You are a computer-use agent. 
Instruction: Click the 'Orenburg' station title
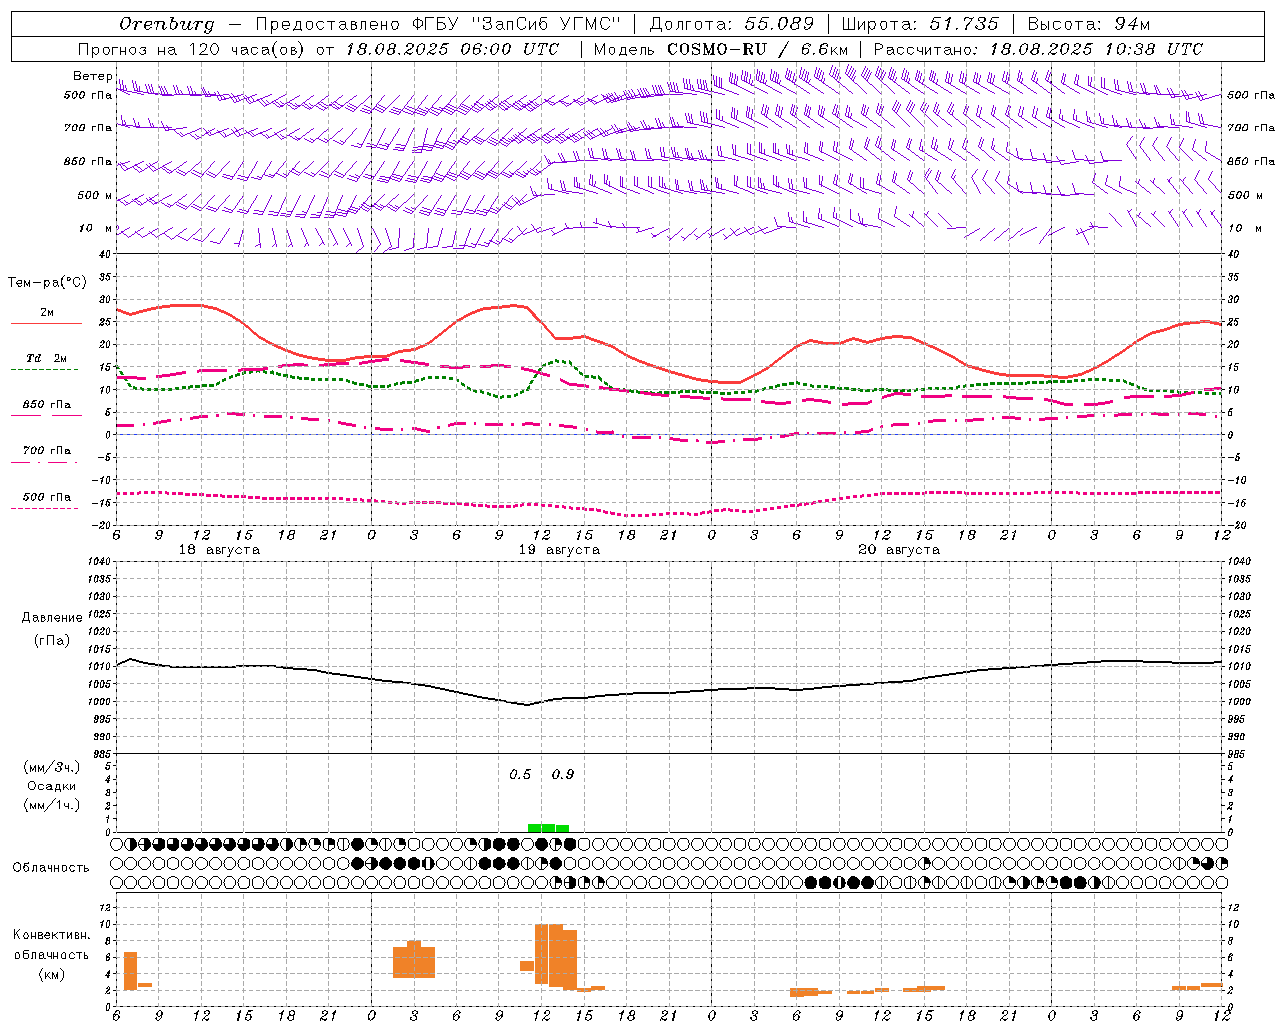click(166, 24)
